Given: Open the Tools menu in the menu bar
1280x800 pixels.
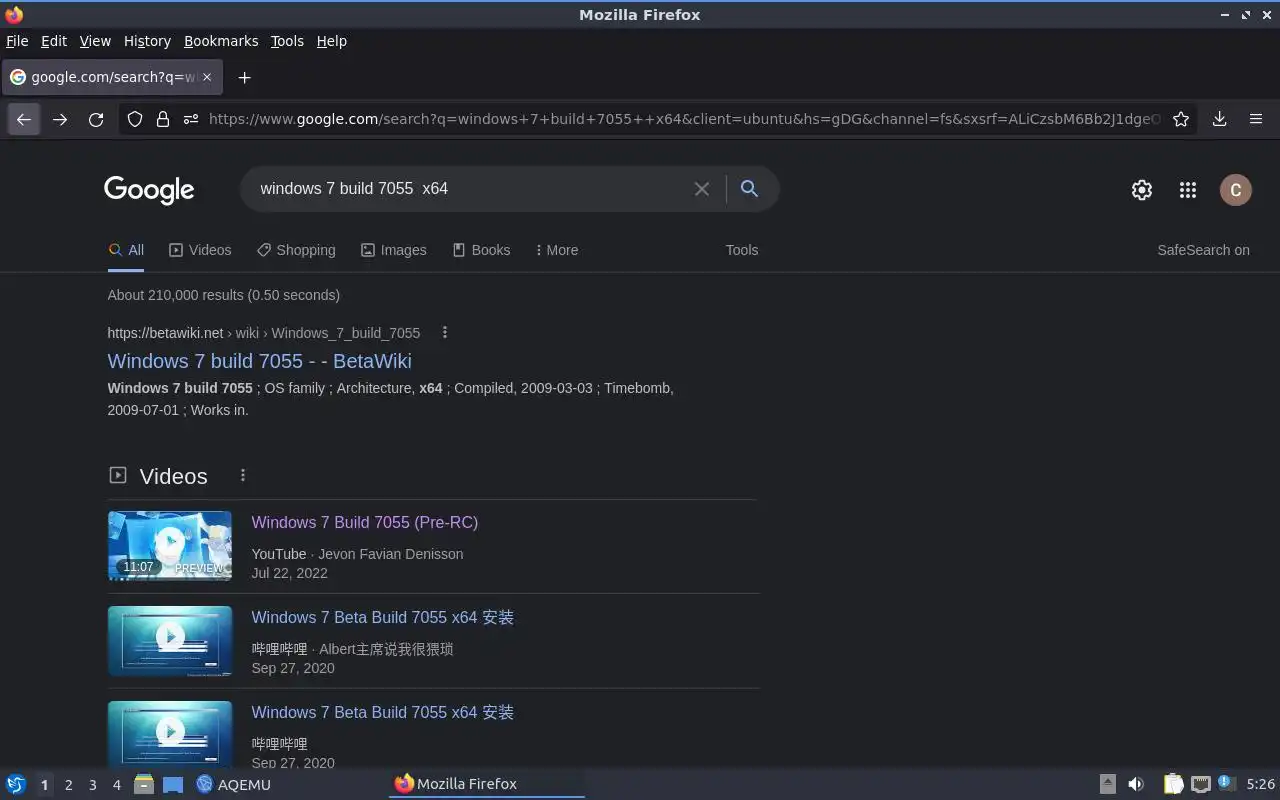Looking at the screenshot, I should [287, 41].
